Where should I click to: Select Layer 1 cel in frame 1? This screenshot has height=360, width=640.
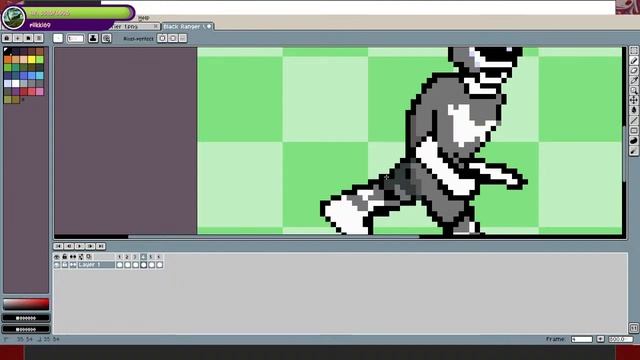pos(120,265)
